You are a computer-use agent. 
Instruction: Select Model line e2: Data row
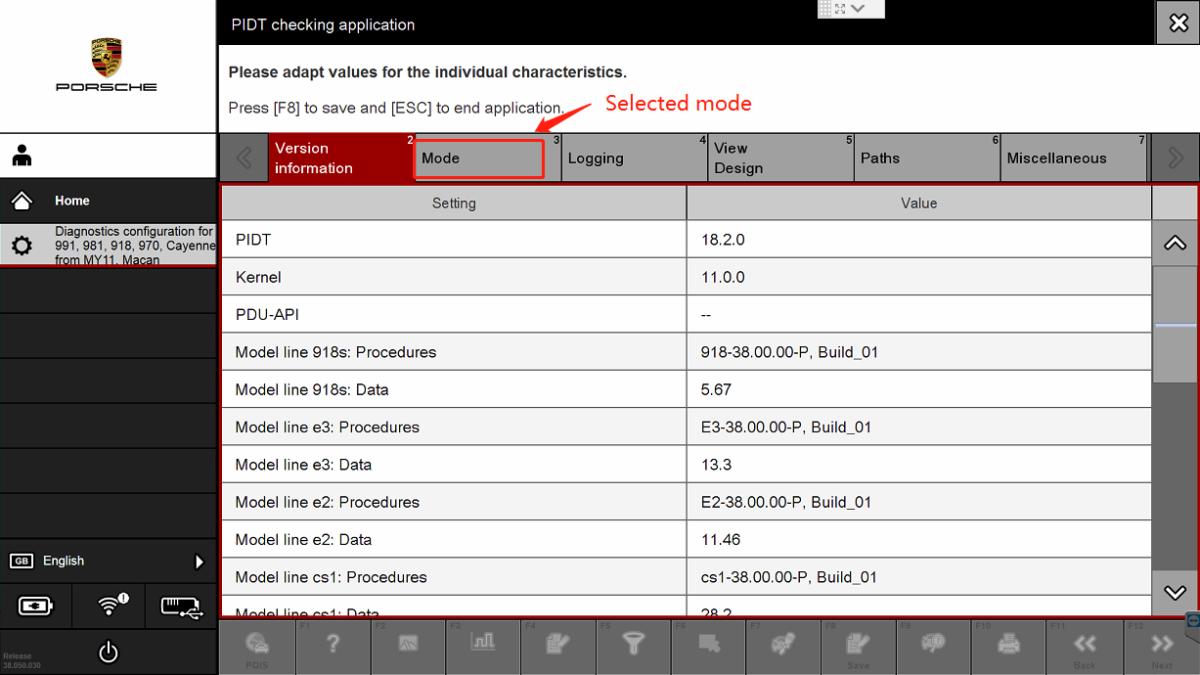pyautogui.click(x=686, y=540)
